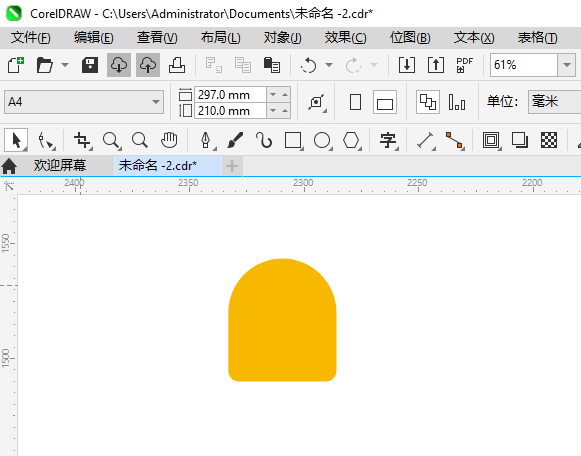Viewport: 581px width, 456px height.
Task: Select the Dimension line tool
Action: [x=425, y=141]
